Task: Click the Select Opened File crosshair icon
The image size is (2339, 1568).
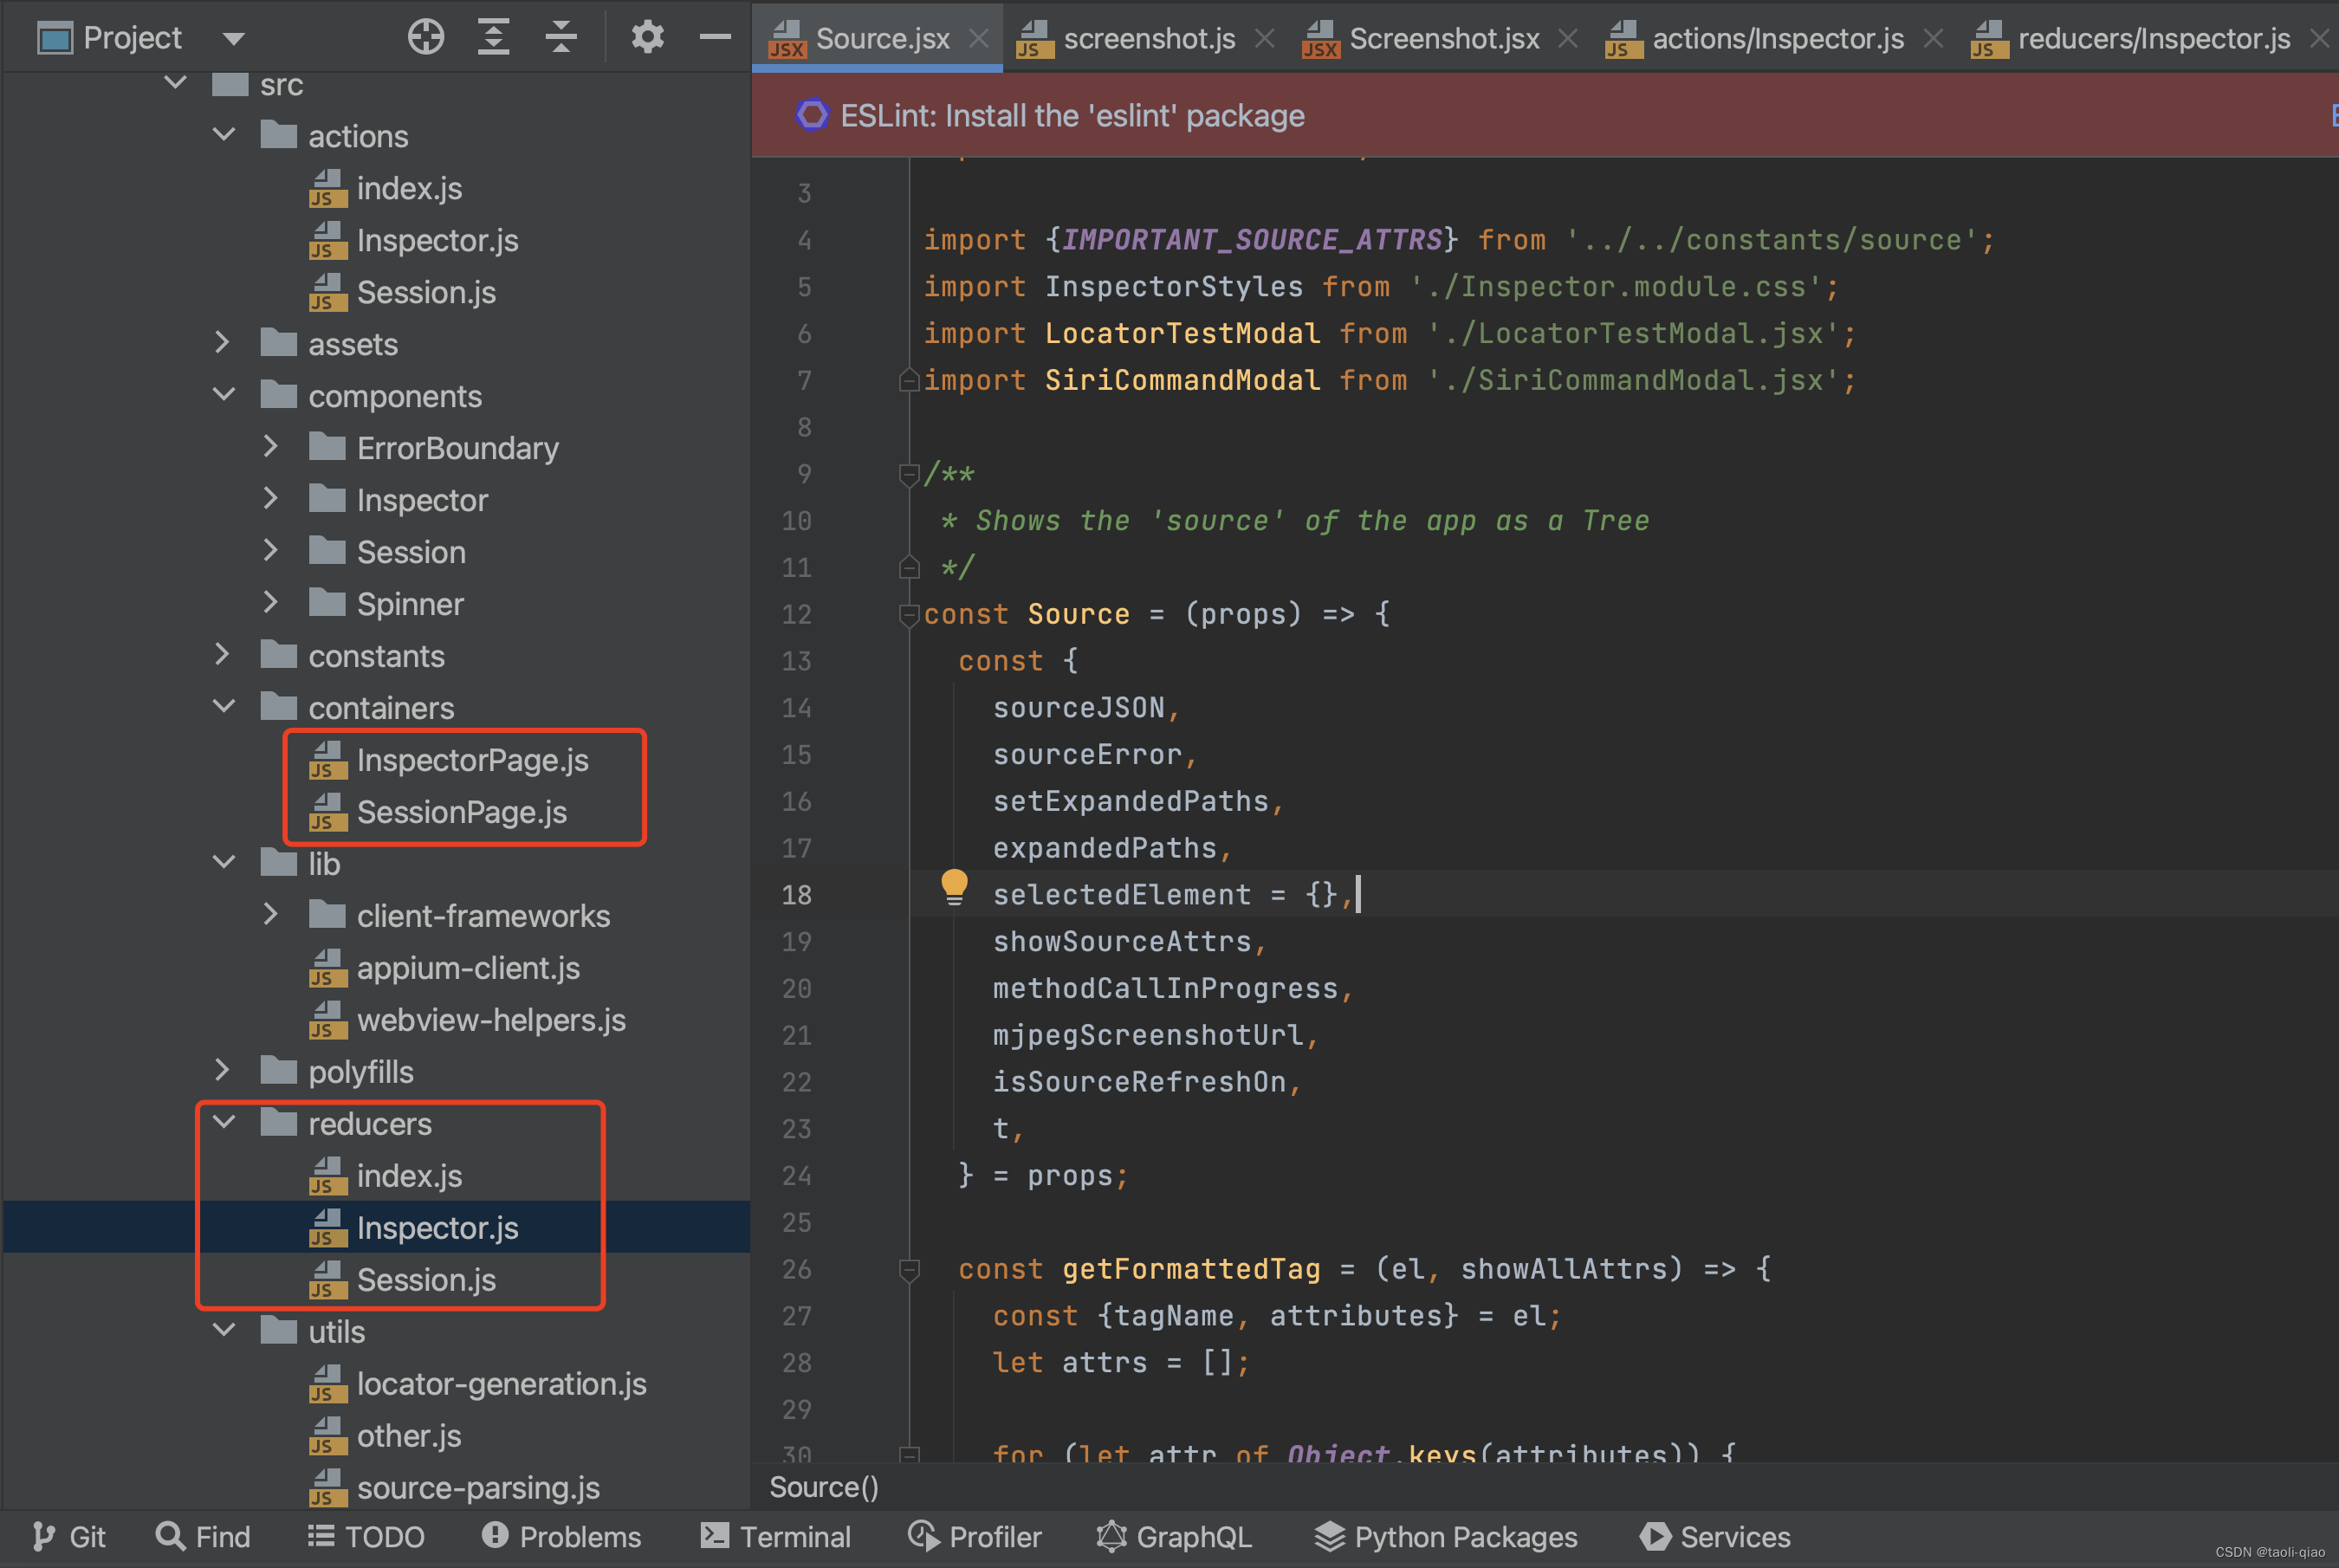Action: click(x=426, y=37)
